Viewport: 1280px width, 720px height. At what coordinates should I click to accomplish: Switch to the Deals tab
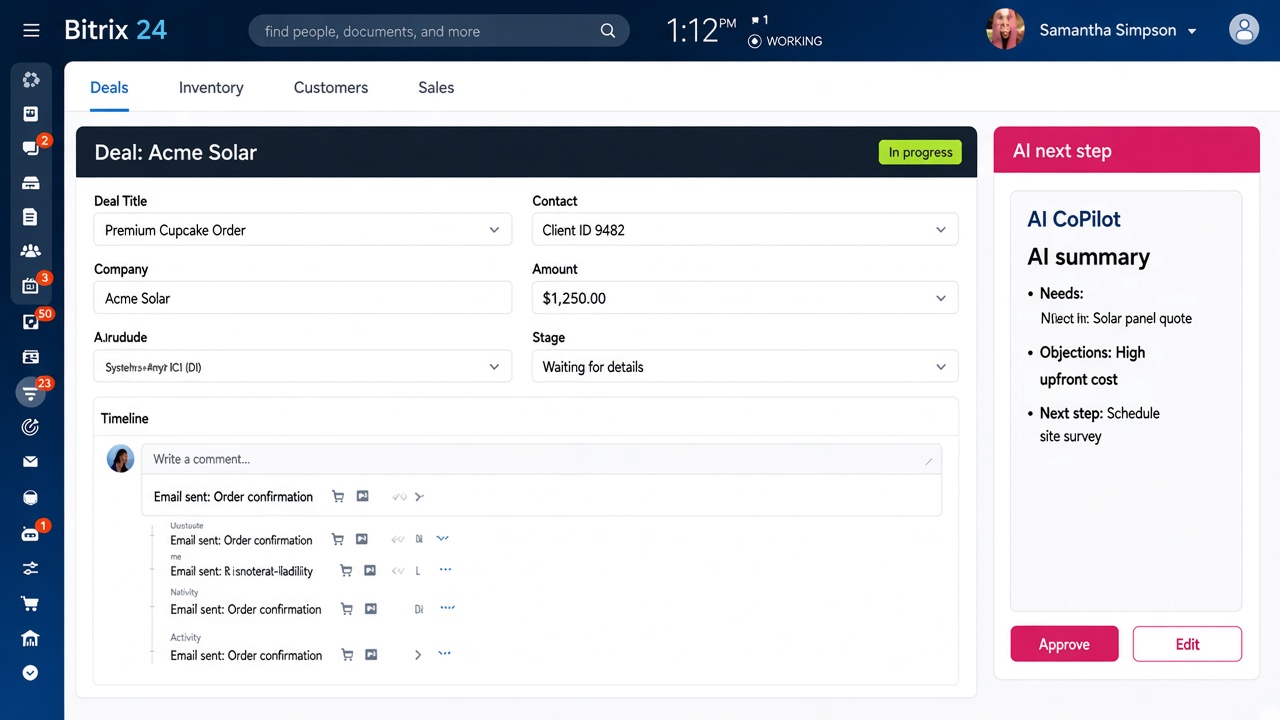pyautogui.click(x=109, y=88)
